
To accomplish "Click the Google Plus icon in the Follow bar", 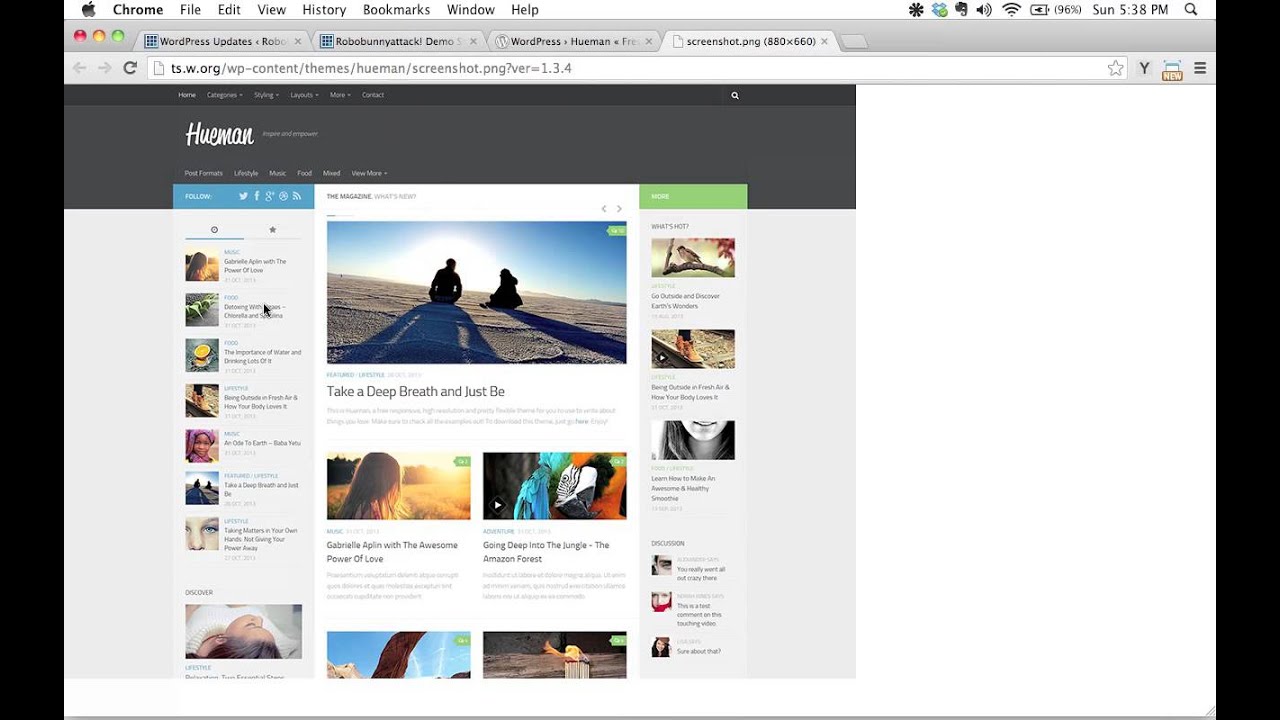I will click(270, 196).
